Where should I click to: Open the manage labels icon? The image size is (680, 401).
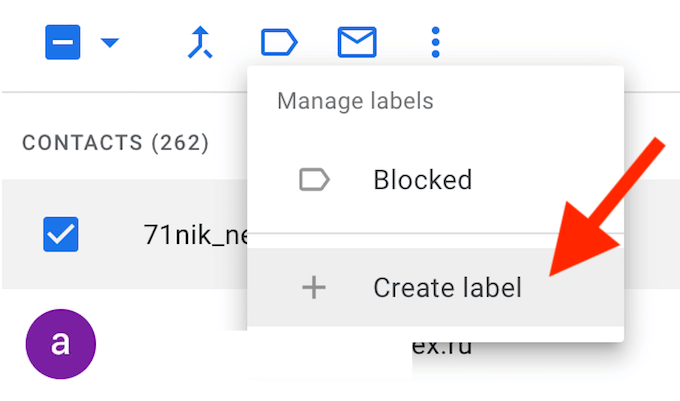tap(279, 42)
